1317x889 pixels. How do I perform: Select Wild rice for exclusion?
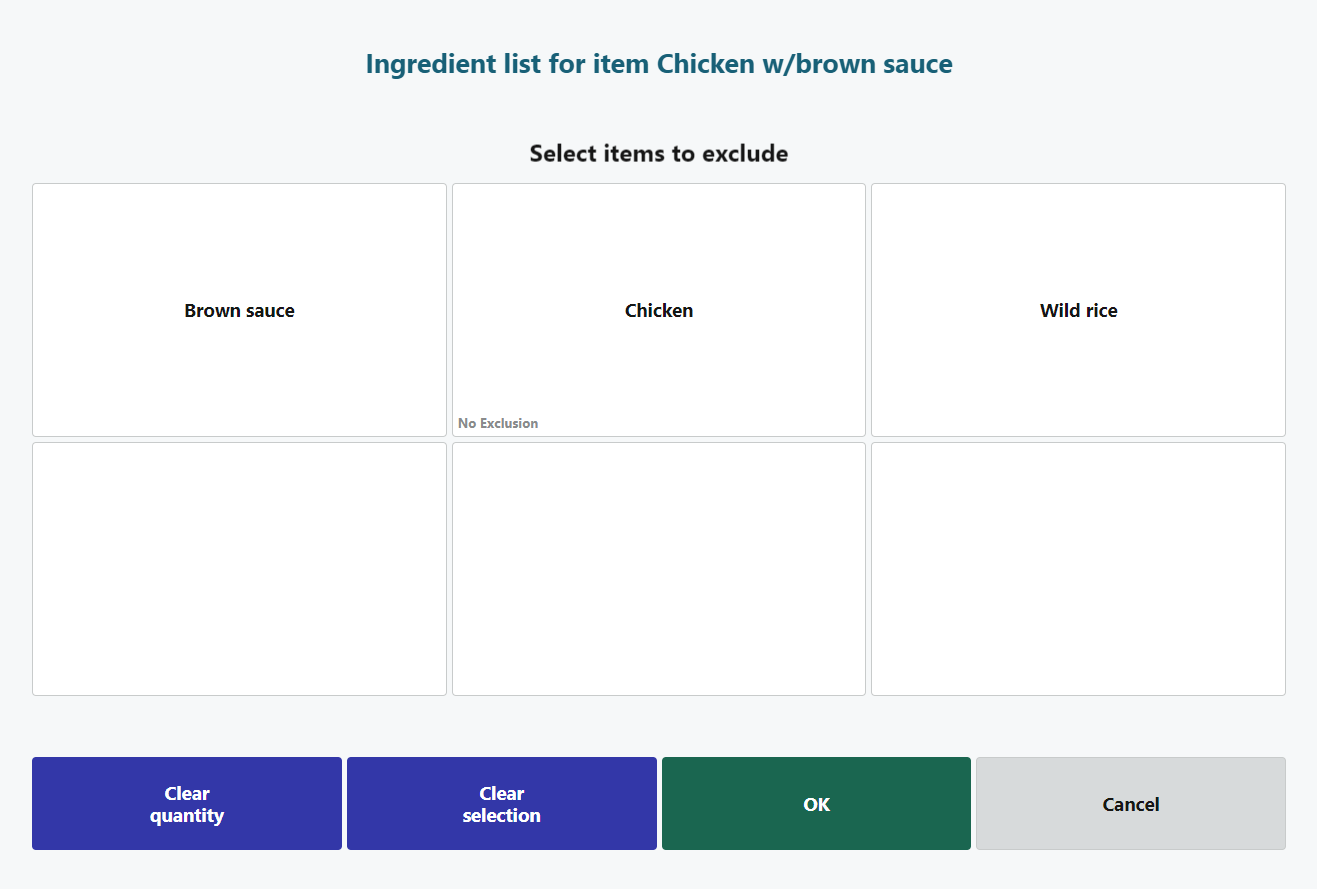[1078, 310]
